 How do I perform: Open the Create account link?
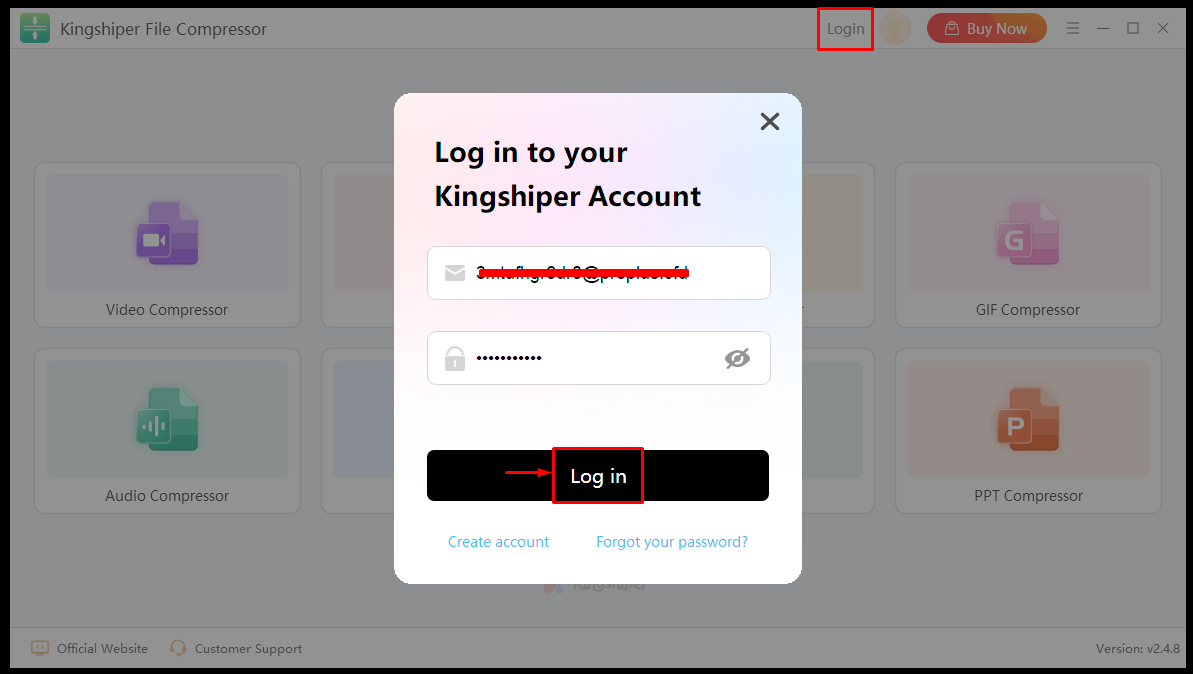(498, 542)
